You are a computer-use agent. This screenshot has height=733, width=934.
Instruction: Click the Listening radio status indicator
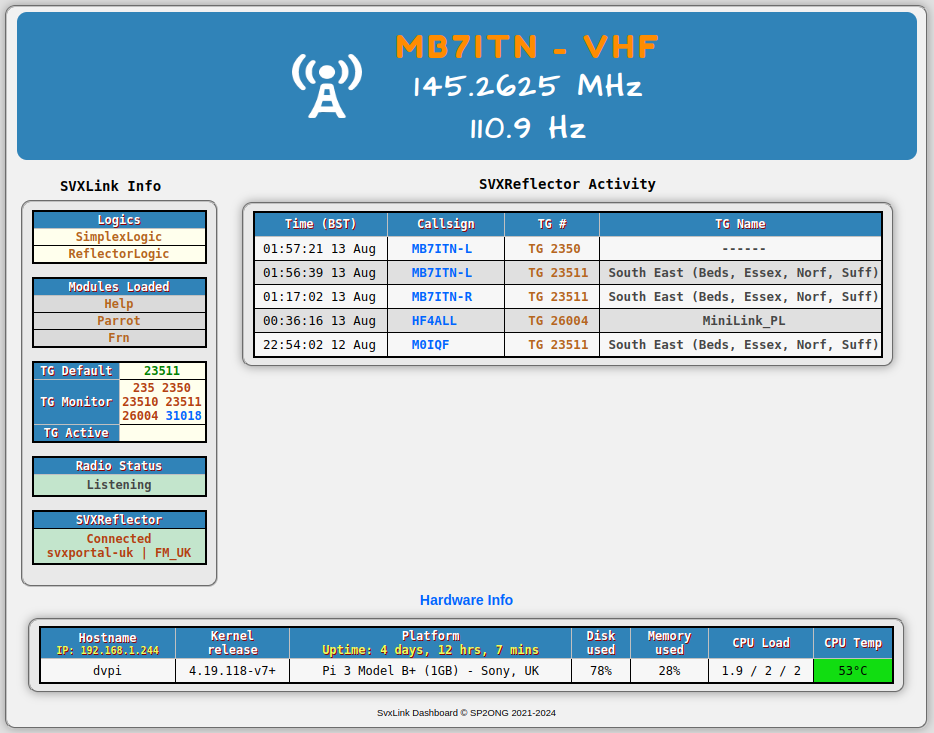point(119,485)
